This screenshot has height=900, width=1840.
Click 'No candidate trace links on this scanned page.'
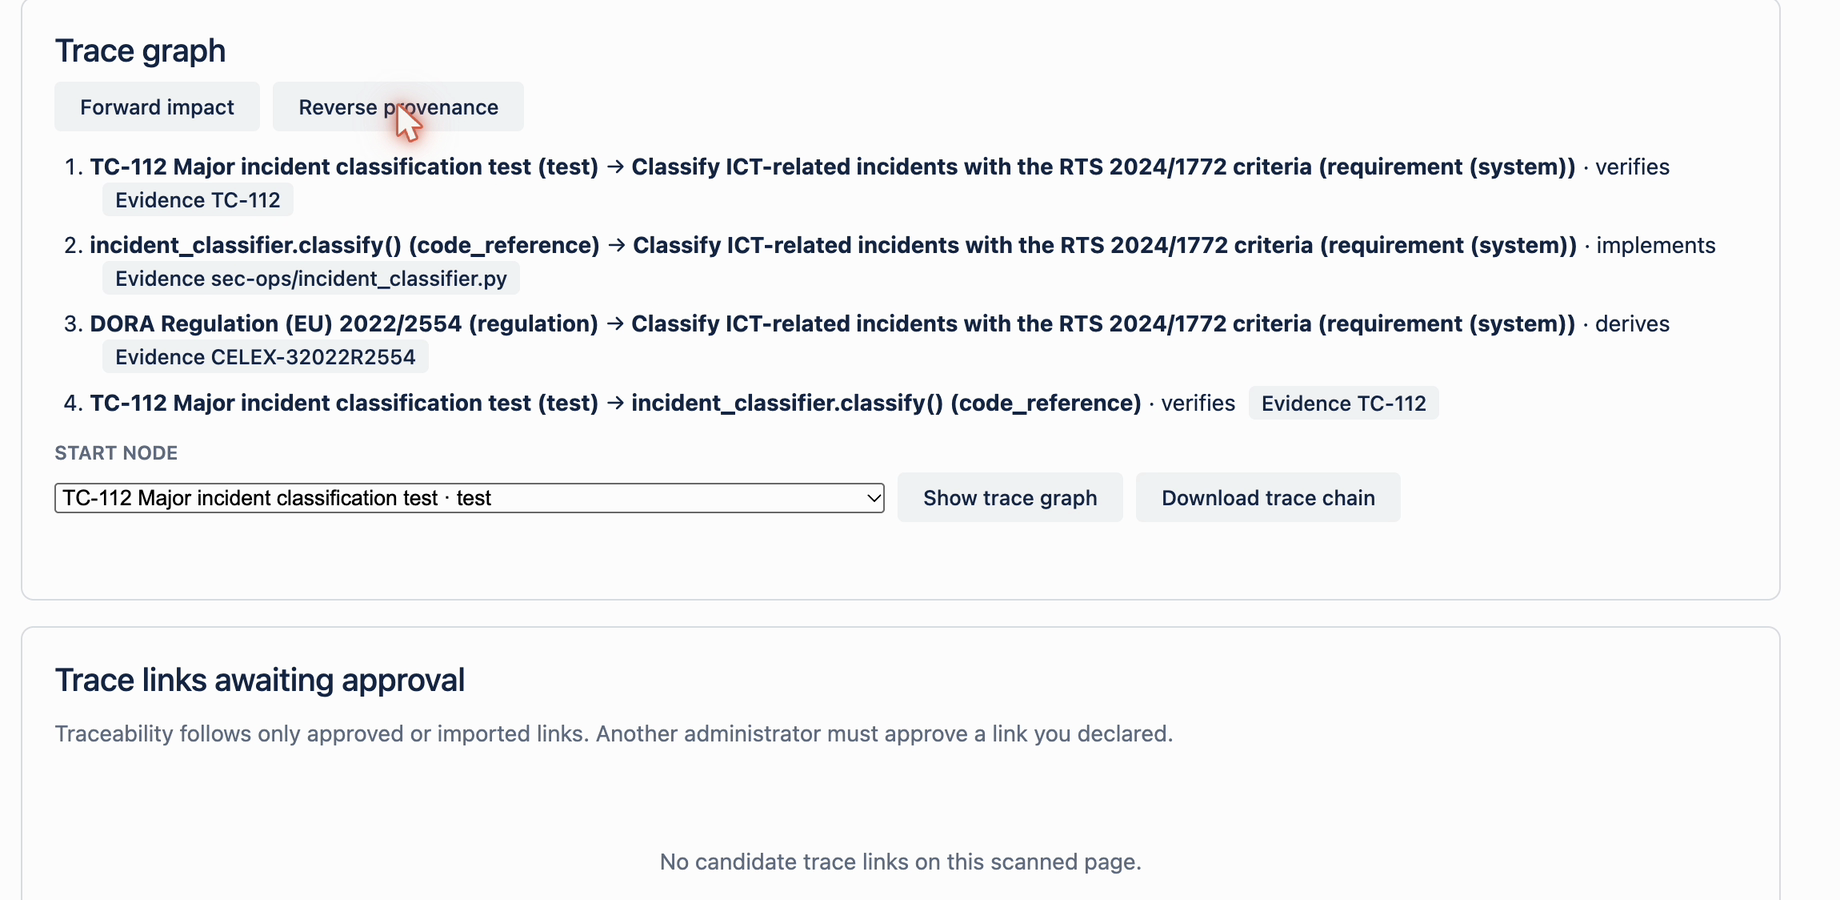coord(900,862)
